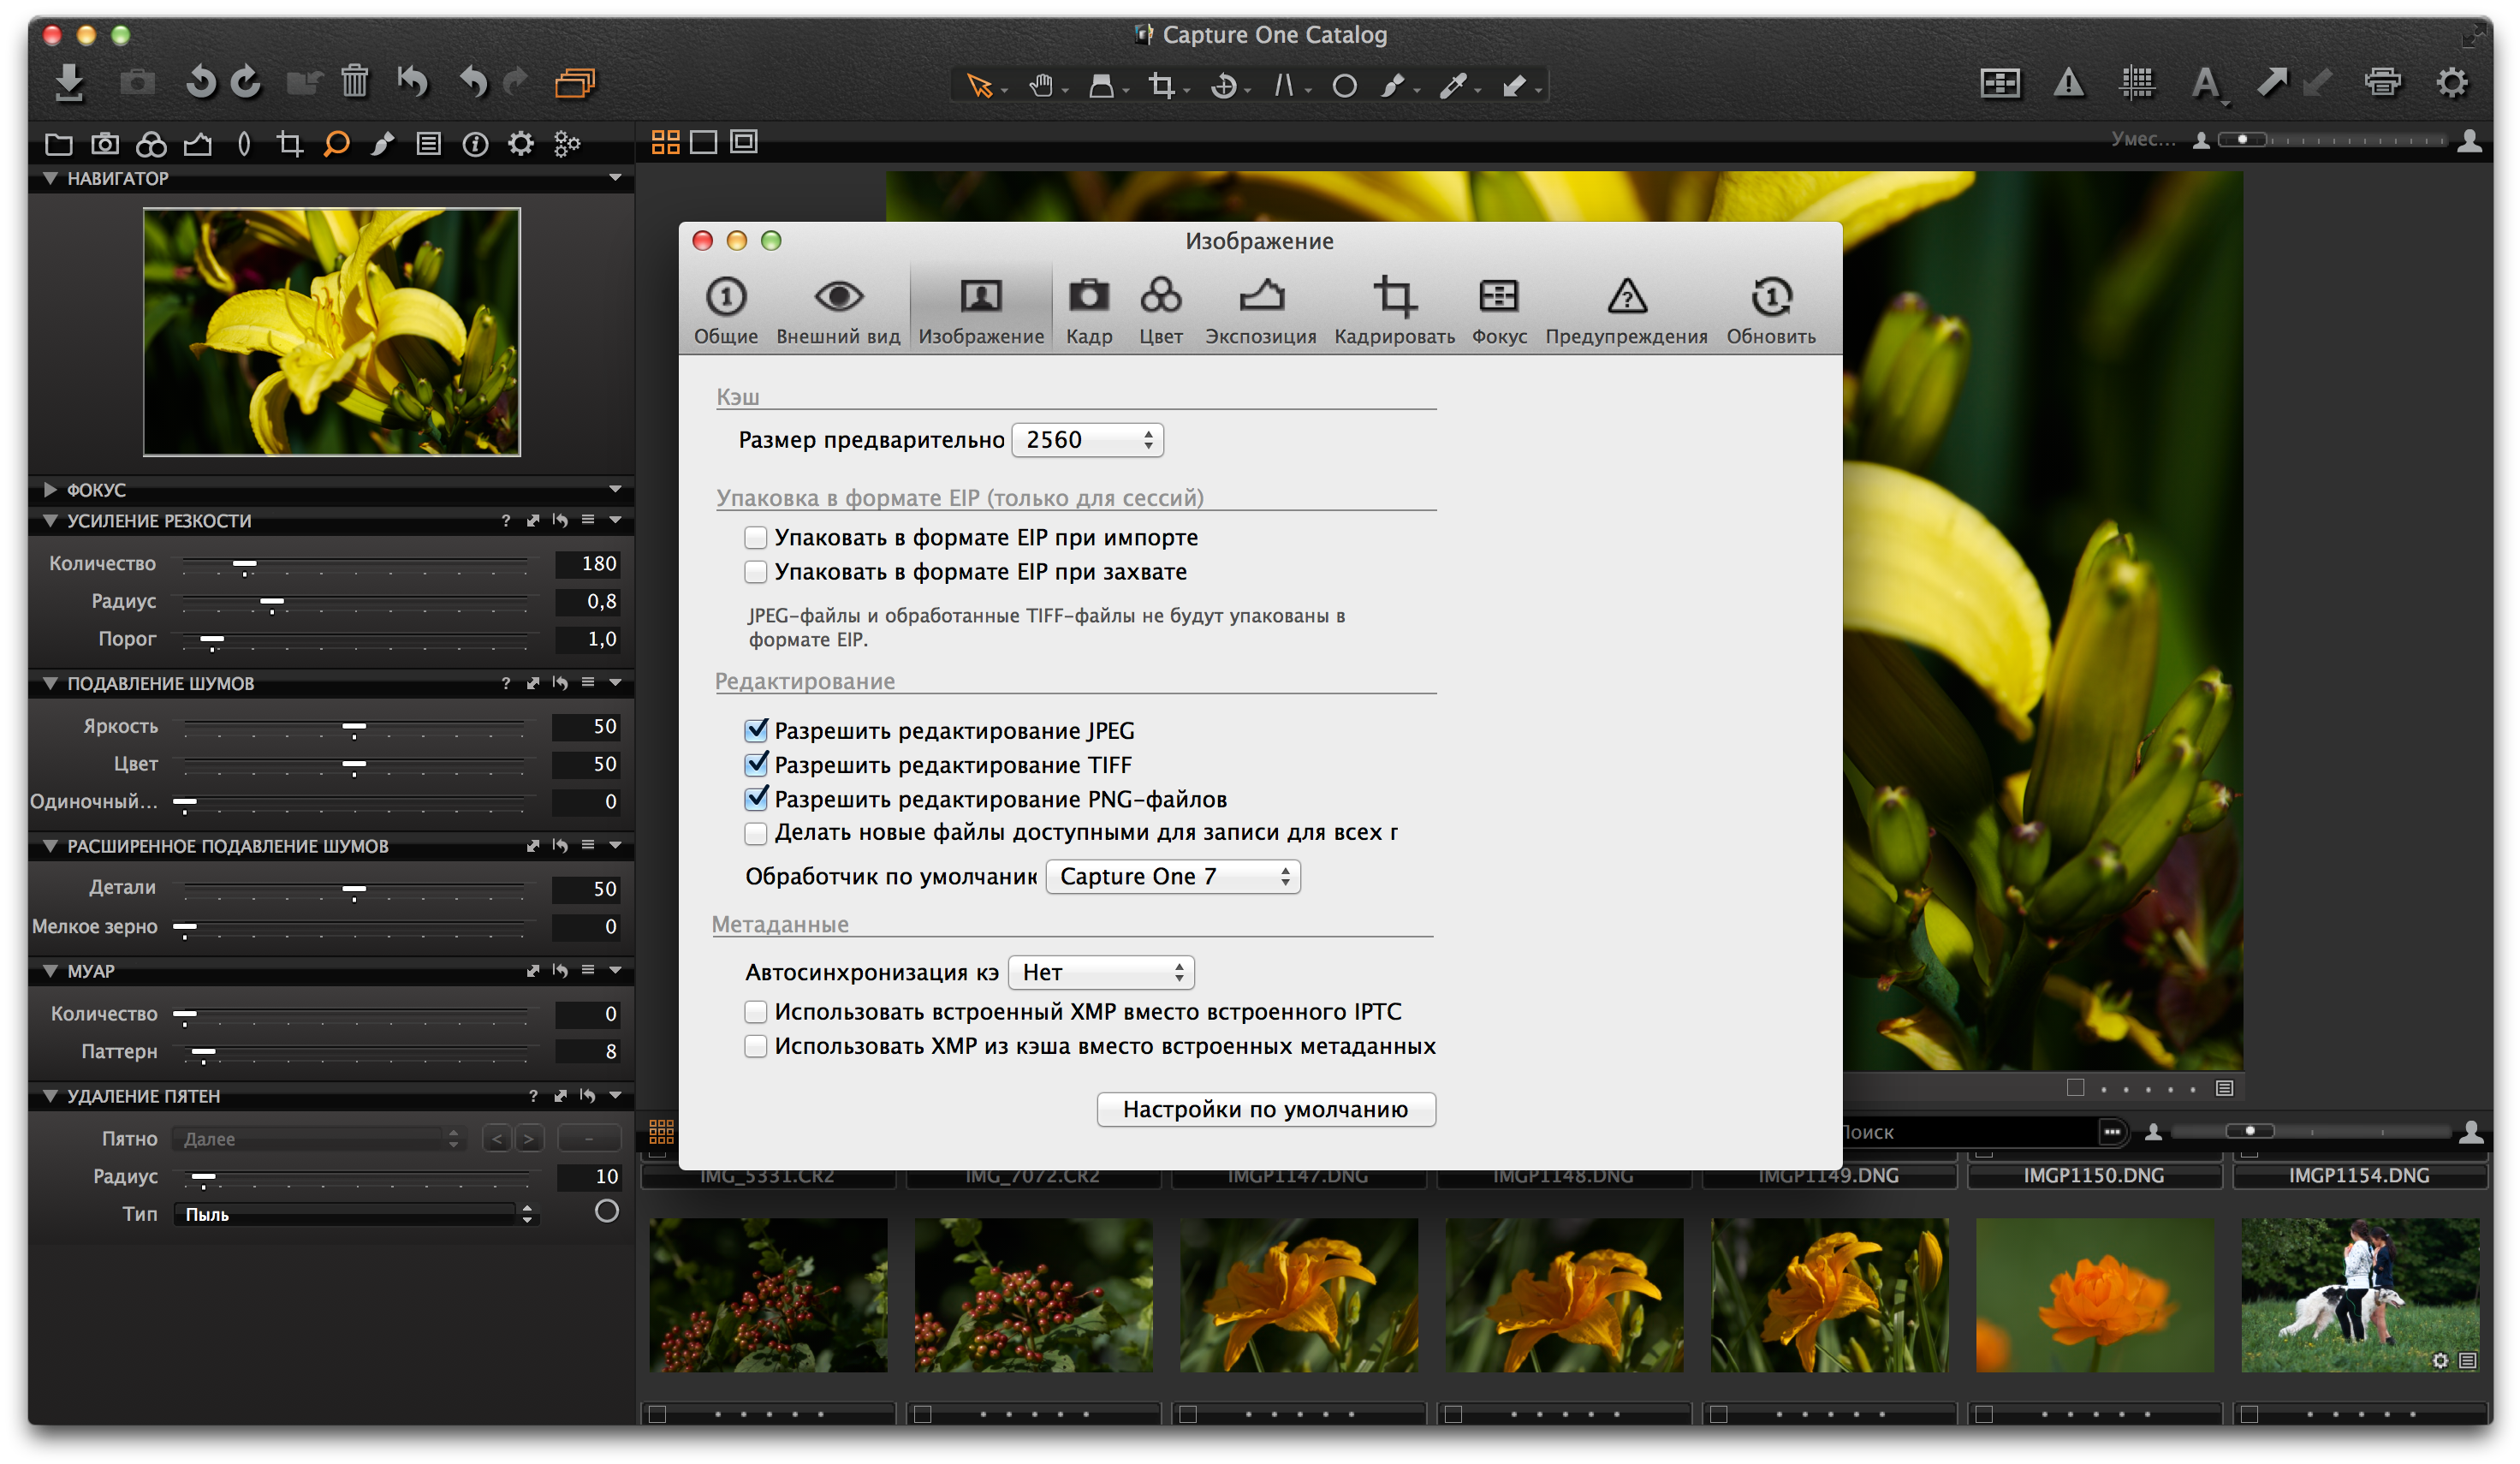
Task: Click the trash delete icon
Action: 354,82
